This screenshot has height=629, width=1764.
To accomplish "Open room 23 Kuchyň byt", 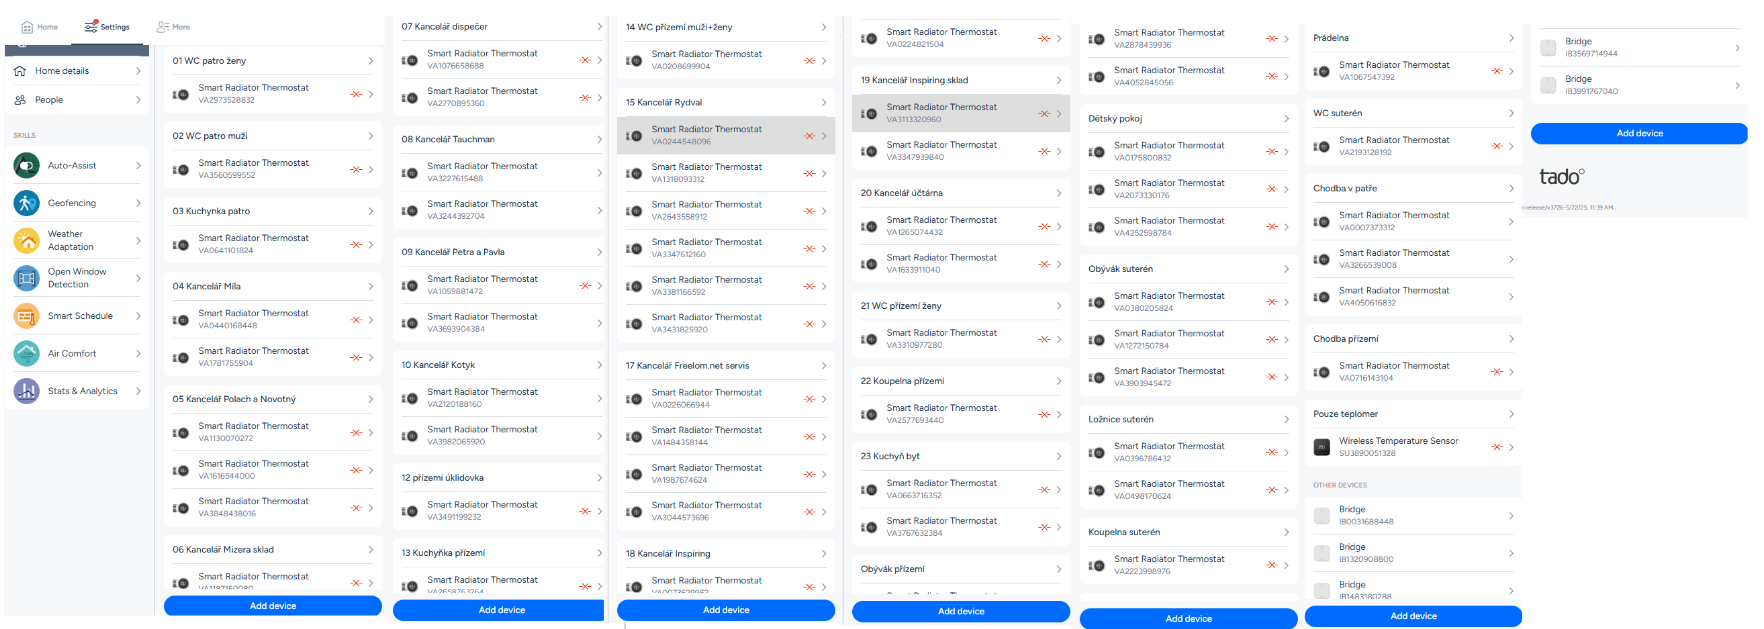I will [x=961, y=456].
